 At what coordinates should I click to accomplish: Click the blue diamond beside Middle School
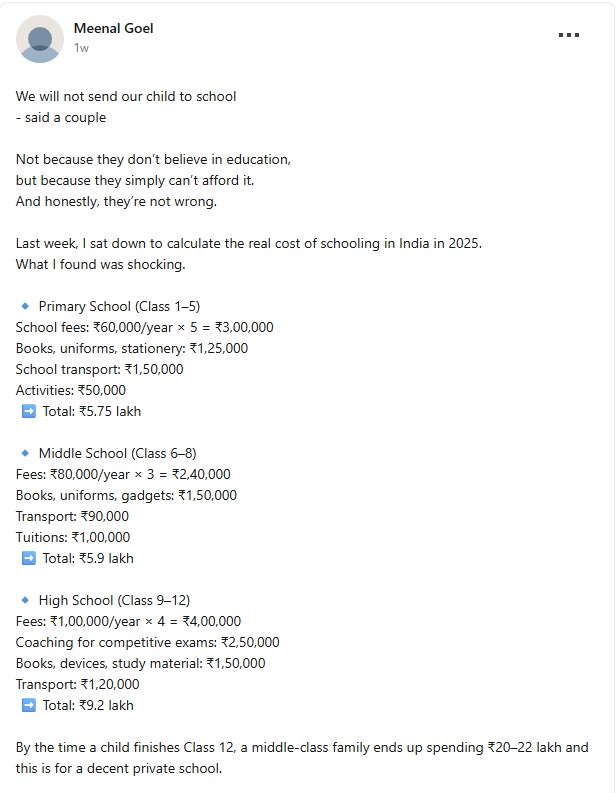click(25, 453)
